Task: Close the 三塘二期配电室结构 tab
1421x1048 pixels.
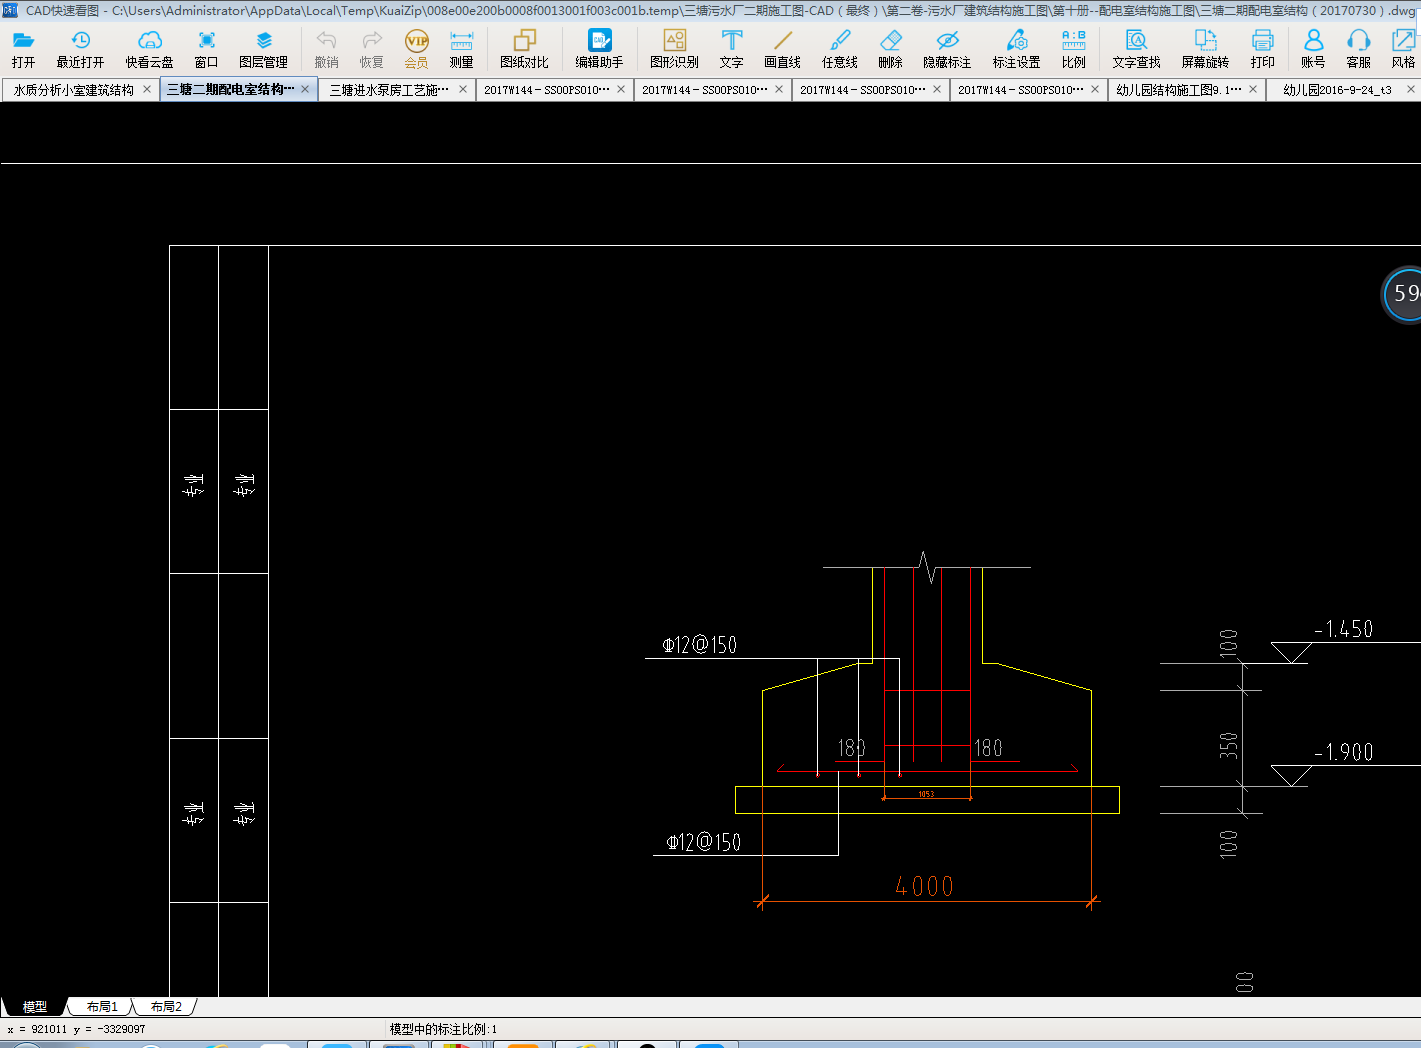Action: coord(305,89)
